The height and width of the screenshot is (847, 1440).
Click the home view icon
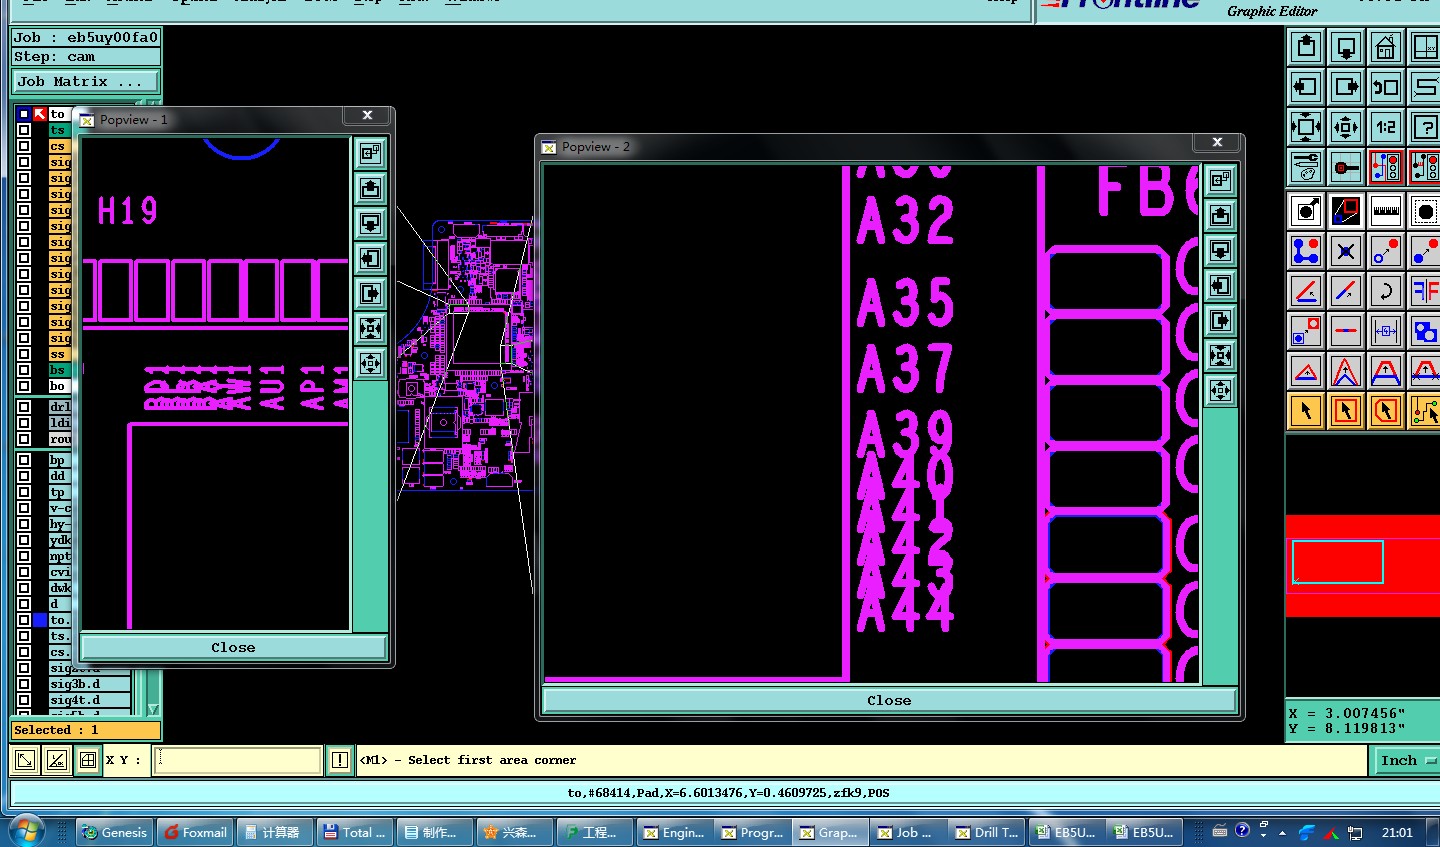click(1386, 47)
